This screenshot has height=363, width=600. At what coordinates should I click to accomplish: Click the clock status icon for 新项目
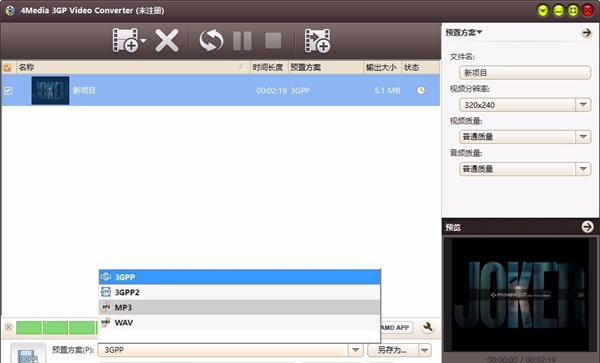pos(421,90)
